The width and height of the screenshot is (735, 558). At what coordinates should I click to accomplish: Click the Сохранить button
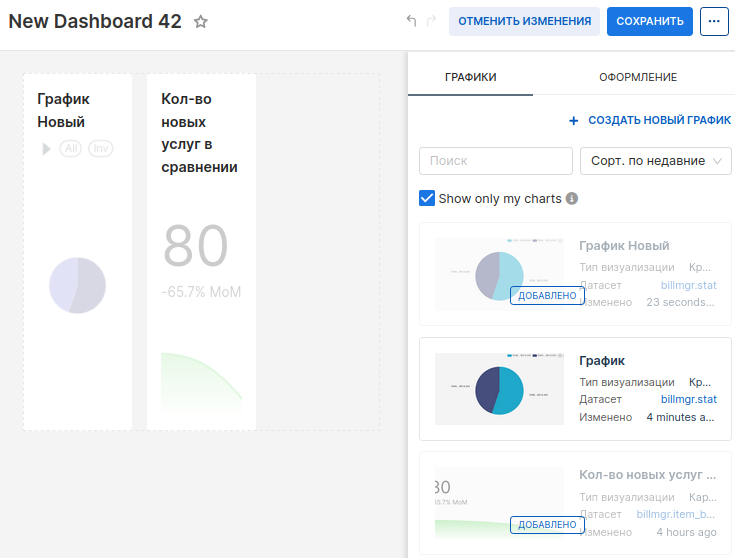click(x=649, y=21)
